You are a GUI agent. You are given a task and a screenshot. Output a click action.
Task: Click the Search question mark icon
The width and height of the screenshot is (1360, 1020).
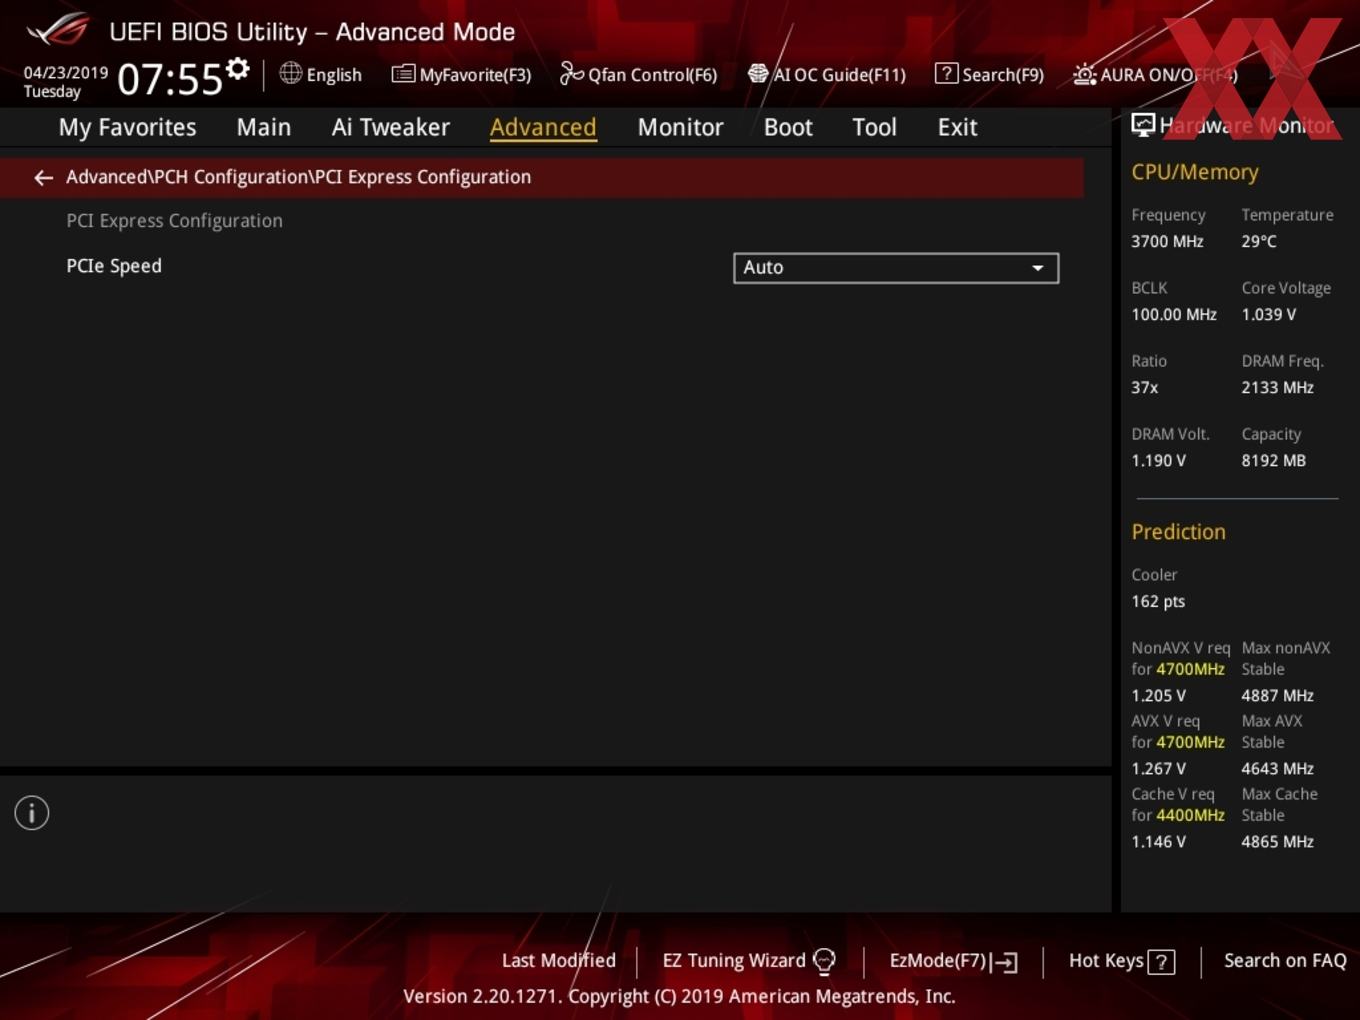tap(946, 74)
